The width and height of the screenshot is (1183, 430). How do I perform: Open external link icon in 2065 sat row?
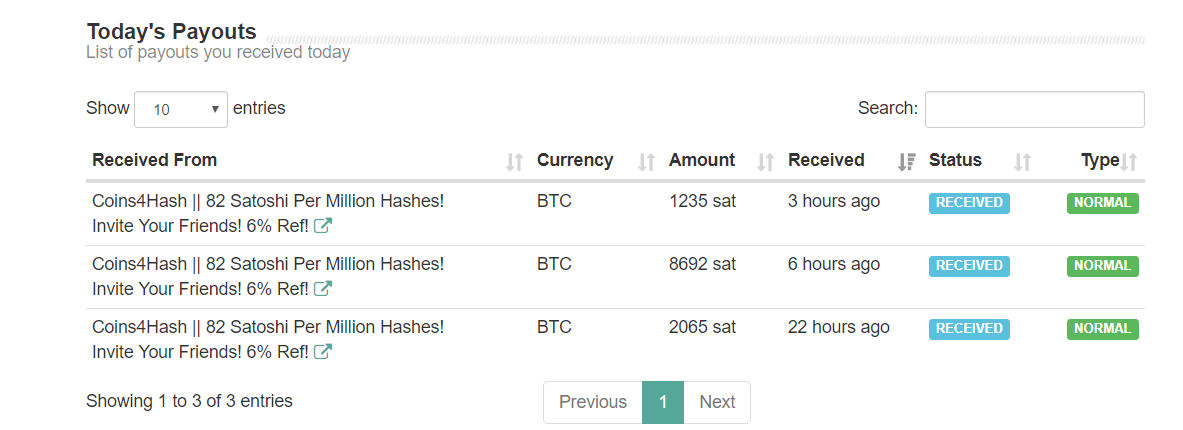(323, 352)
